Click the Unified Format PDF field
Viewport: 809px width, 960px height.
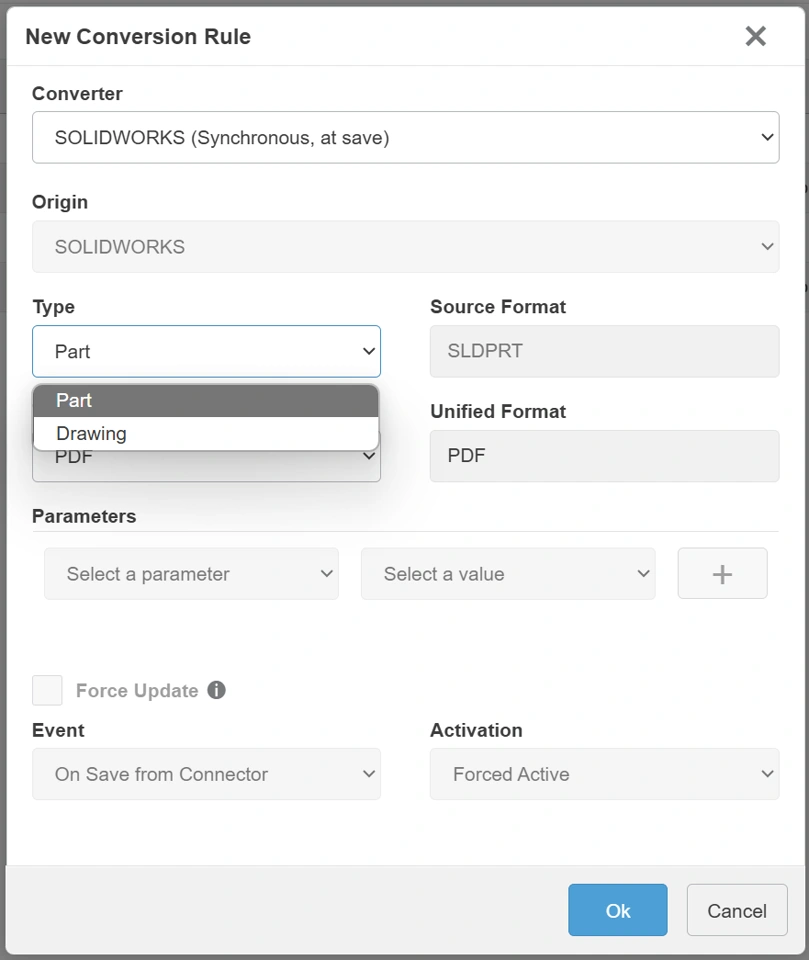[x=604, y=456]
